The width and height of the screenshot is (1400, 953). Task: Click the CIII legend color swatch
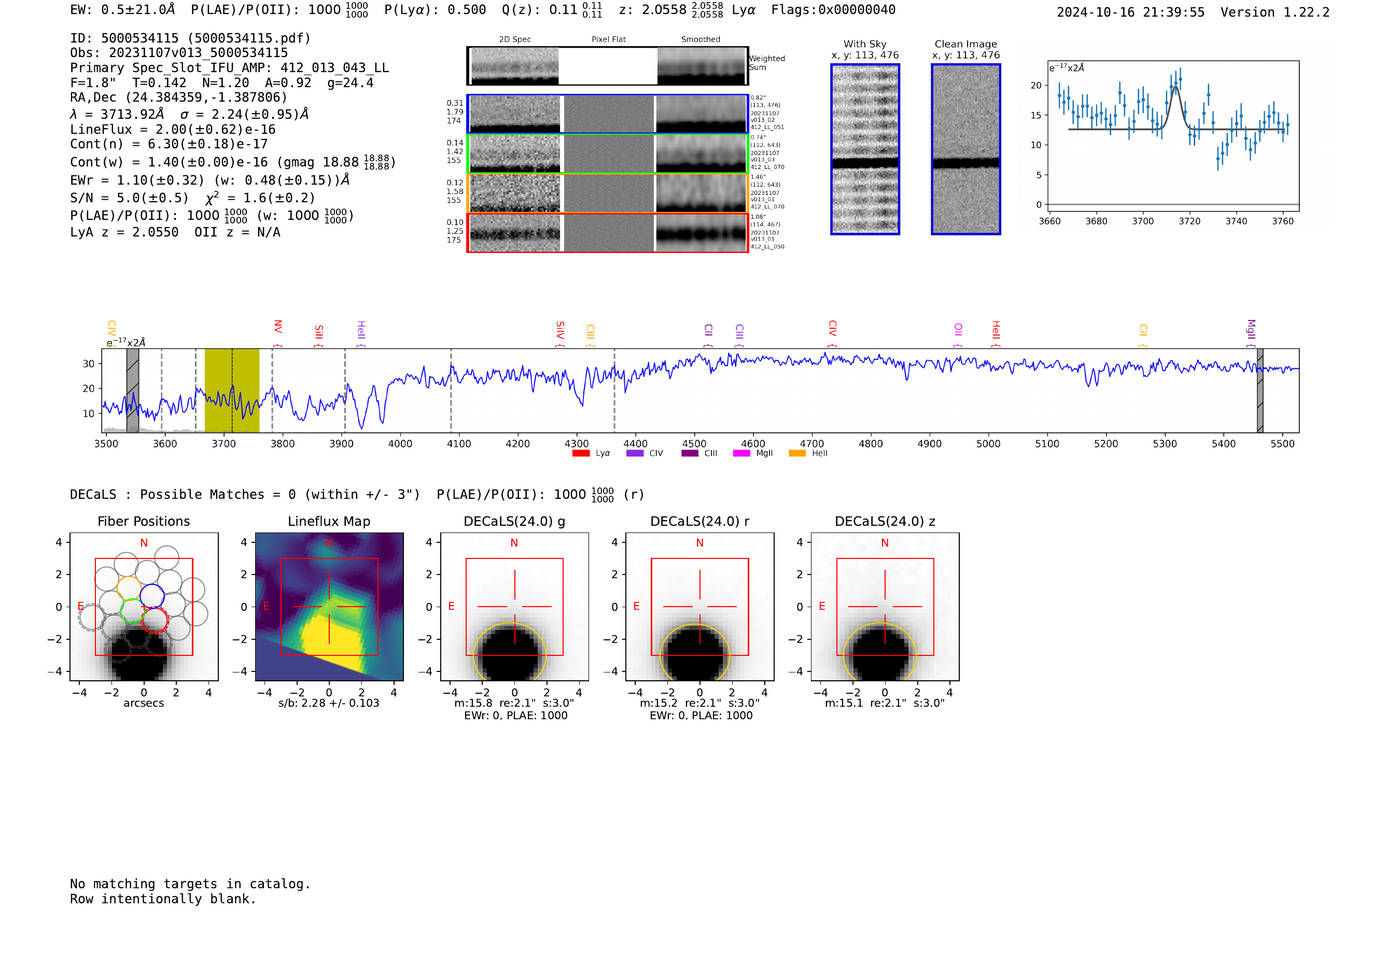pos(690,453)
